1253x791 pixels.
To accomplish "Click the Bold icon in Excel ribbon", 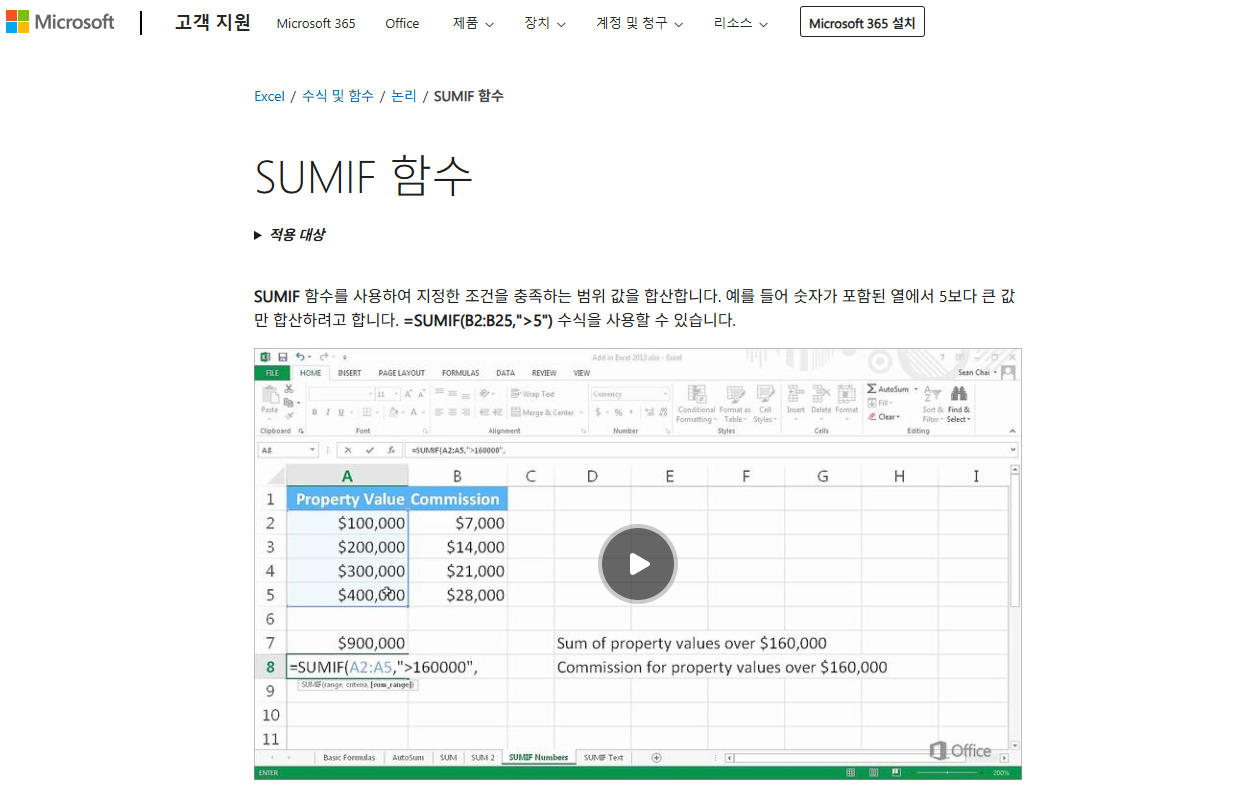I will [314, 412].
